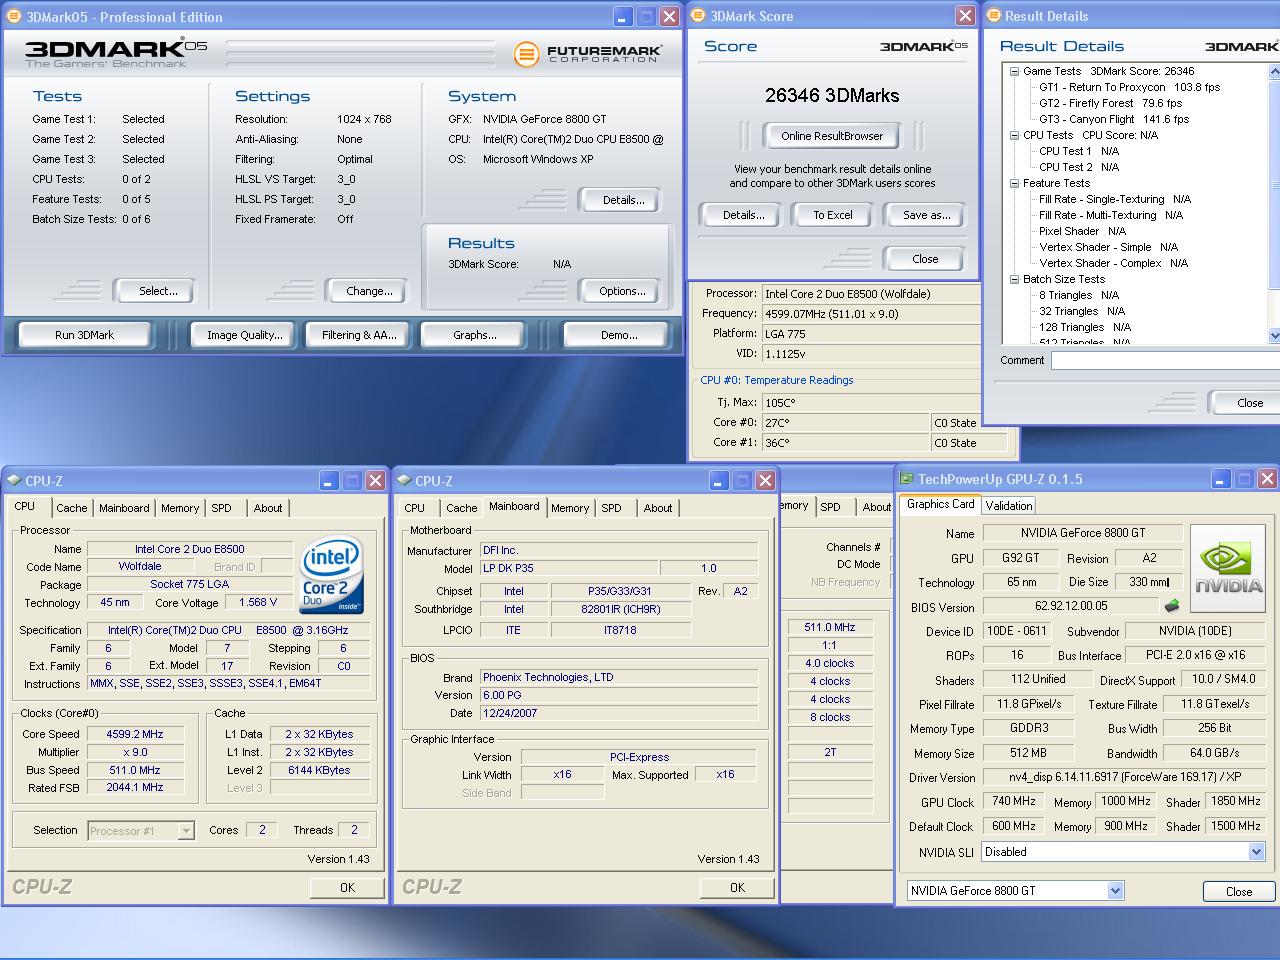Open SPD tab in the mainboard CPU-Z window
This screenshot has width=1280, height=960.
(611, 508)
